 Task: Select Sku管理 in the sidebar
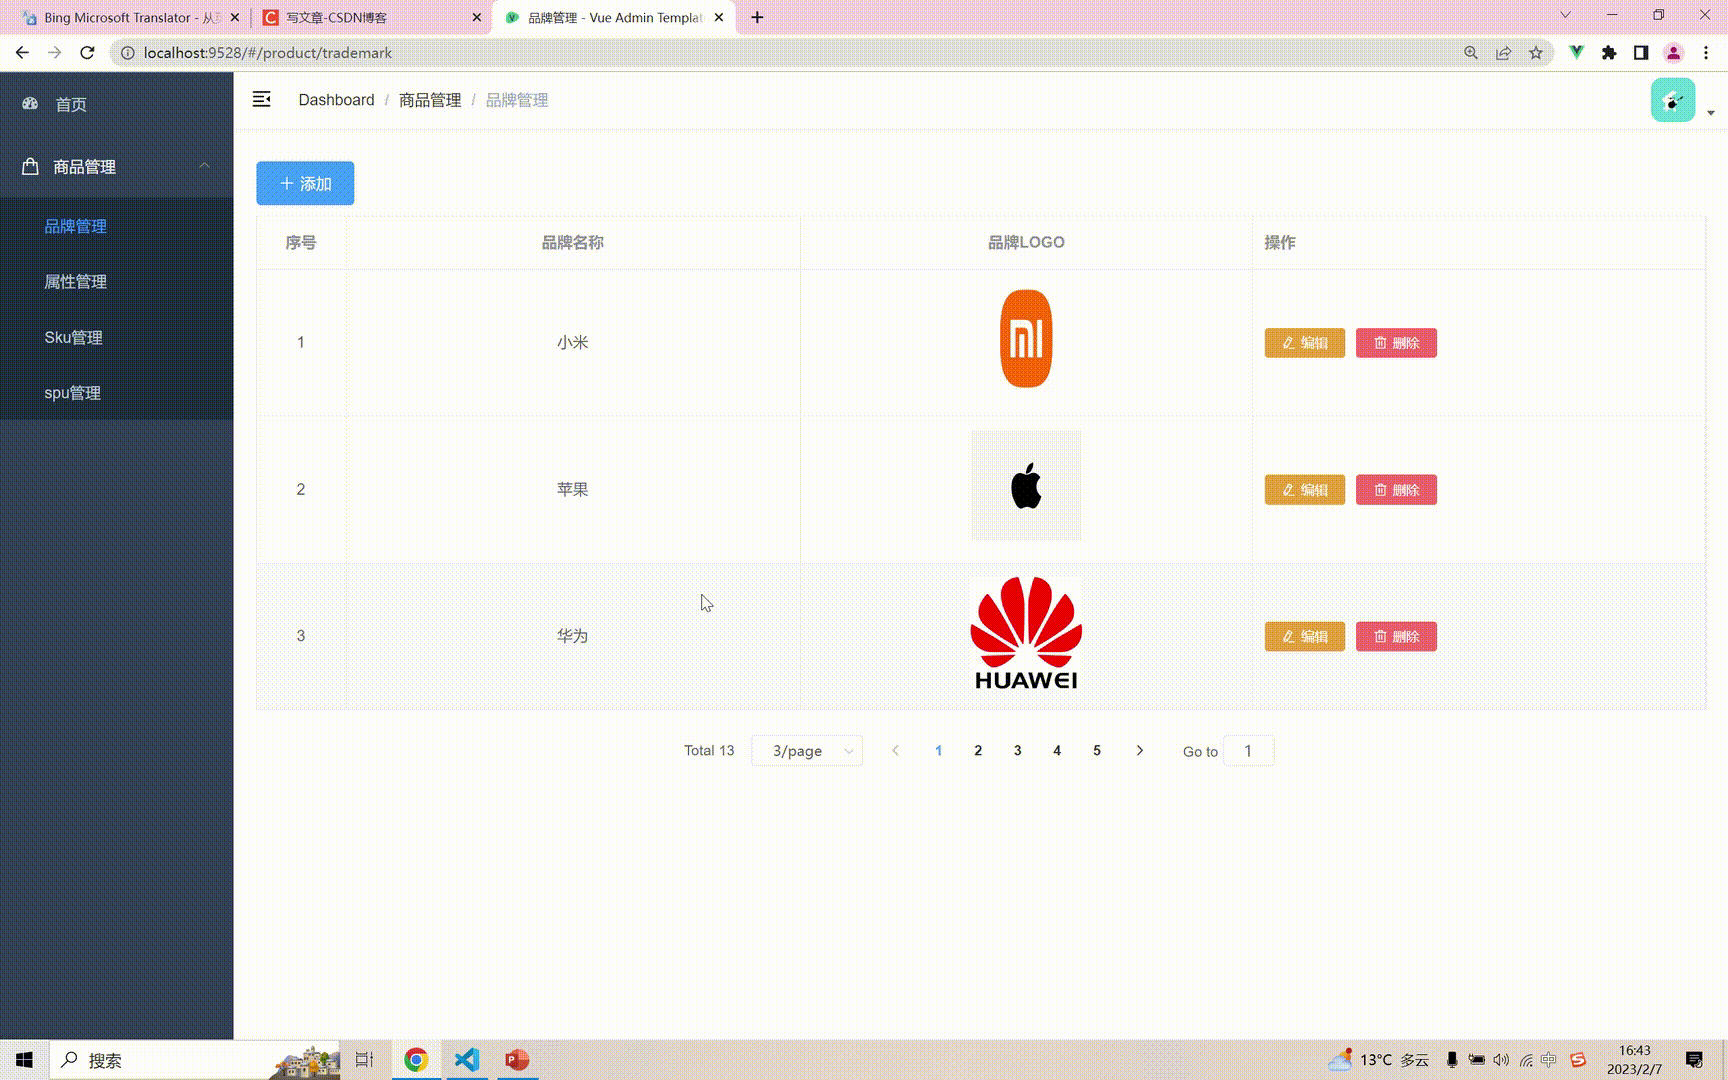[x=116, y=337]
